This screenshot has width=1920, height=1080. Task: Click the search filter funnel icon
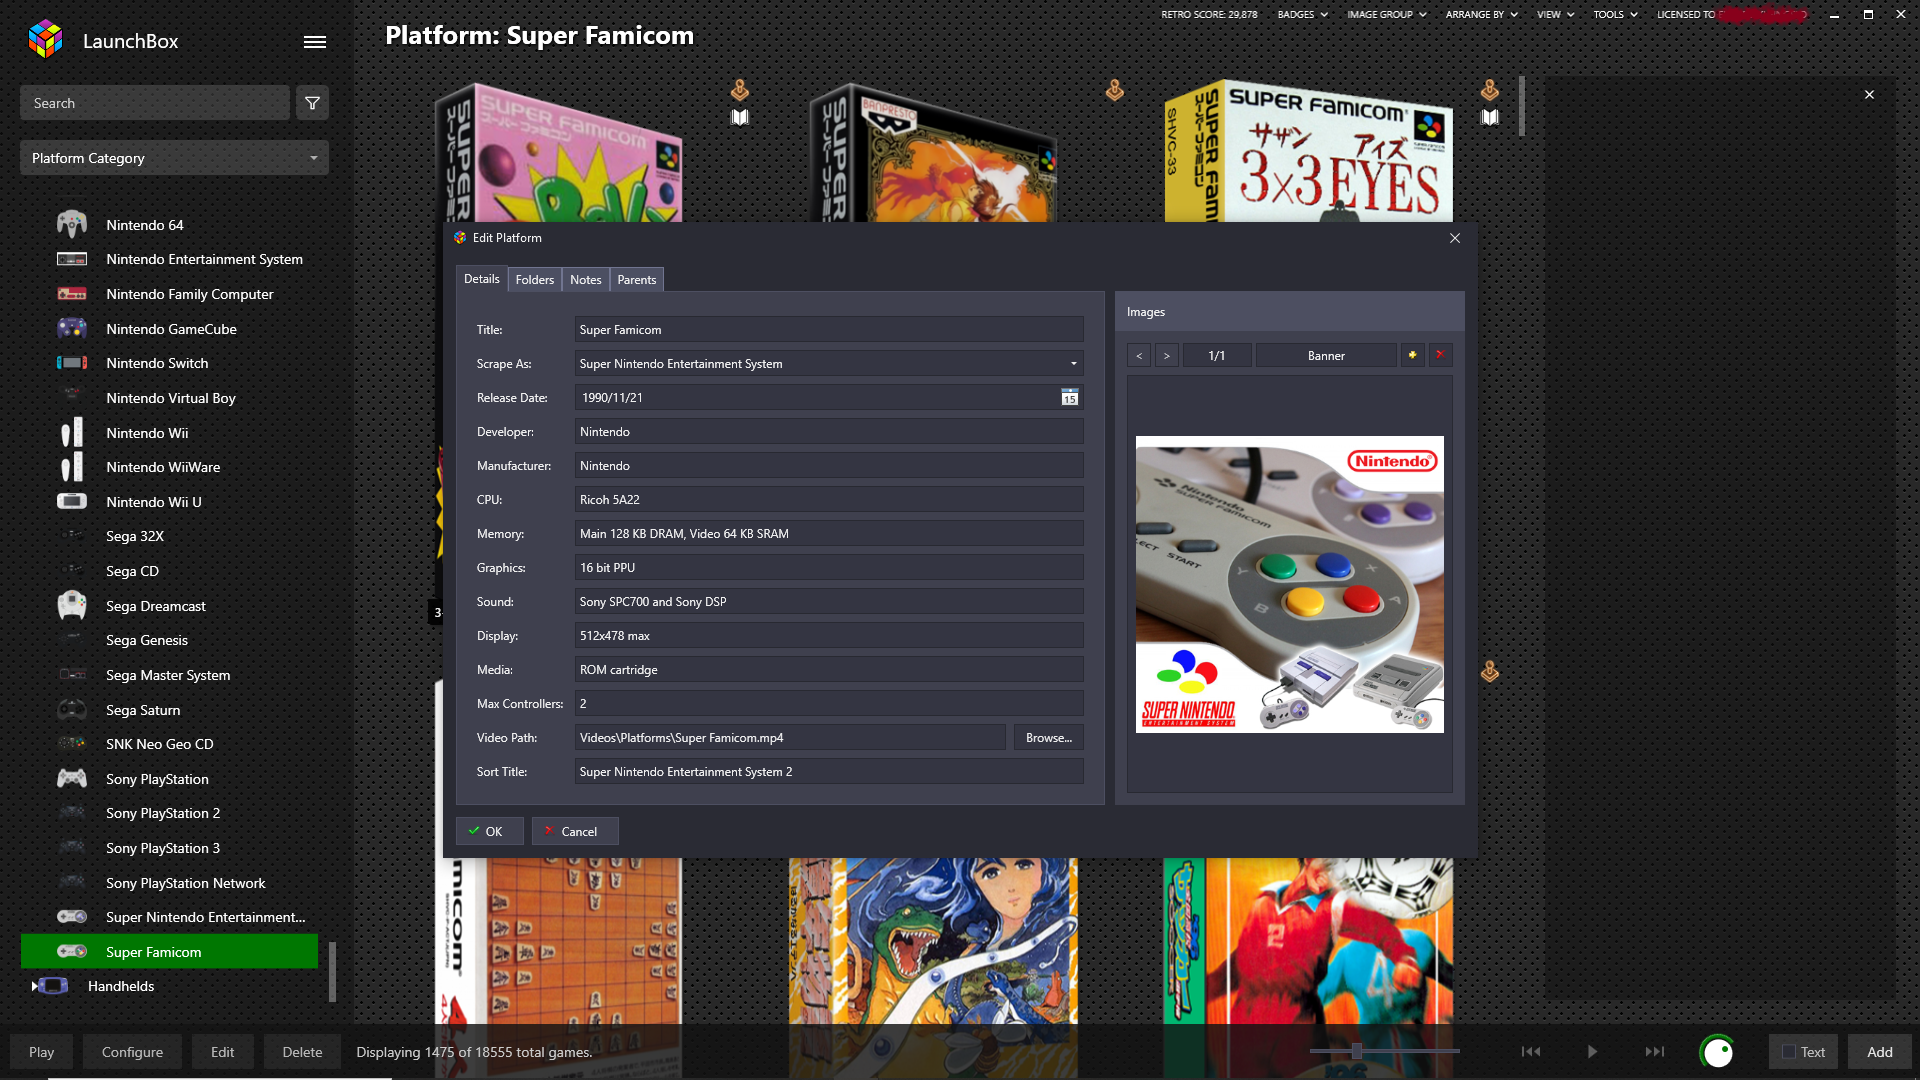[312, 103]
